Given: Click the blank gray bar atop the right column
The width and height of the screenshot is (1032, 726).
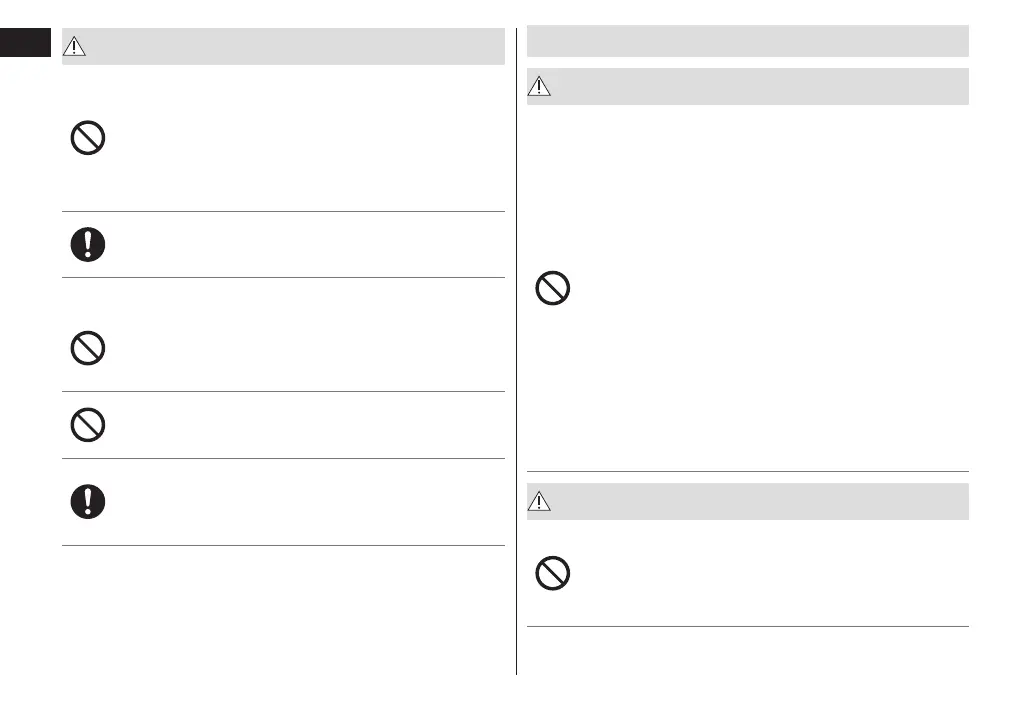Looking at the screenshot, I should pyautogui.click(x=747, y=41).
